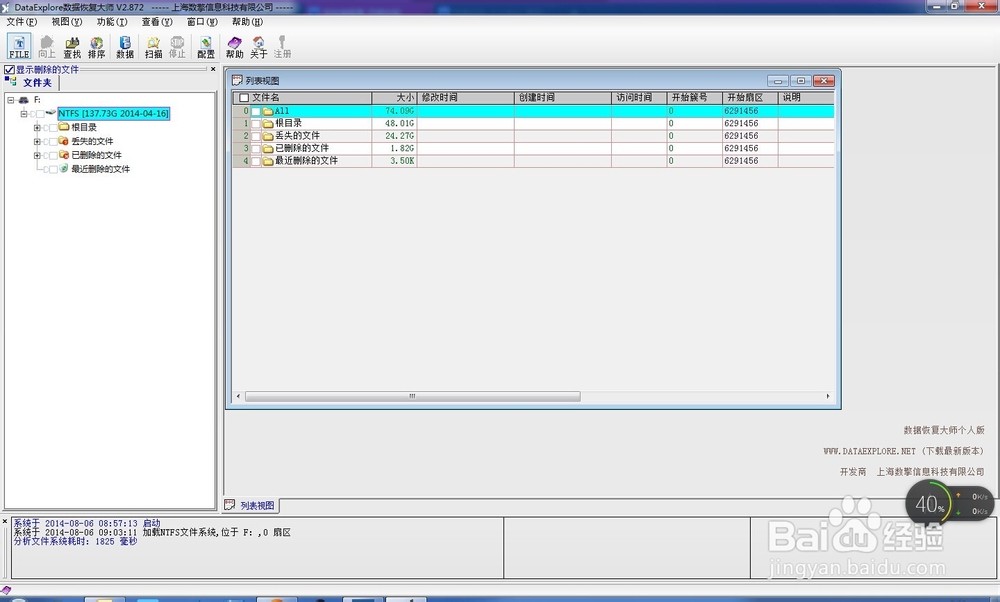
Task: Click the 排序 (Sort) toolbar icon
Action: pyautogui.click(x=97, y=47)
